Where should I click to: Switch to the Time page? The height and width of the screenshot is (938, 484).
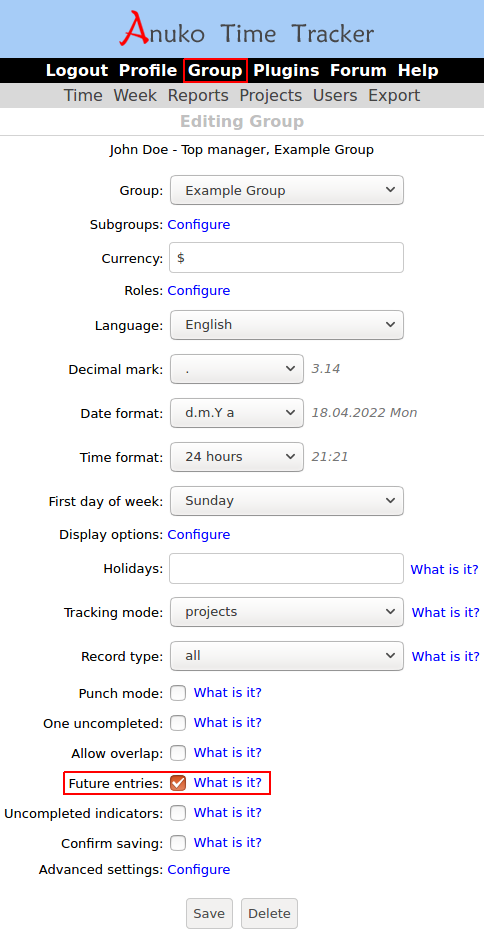[83, 96]
